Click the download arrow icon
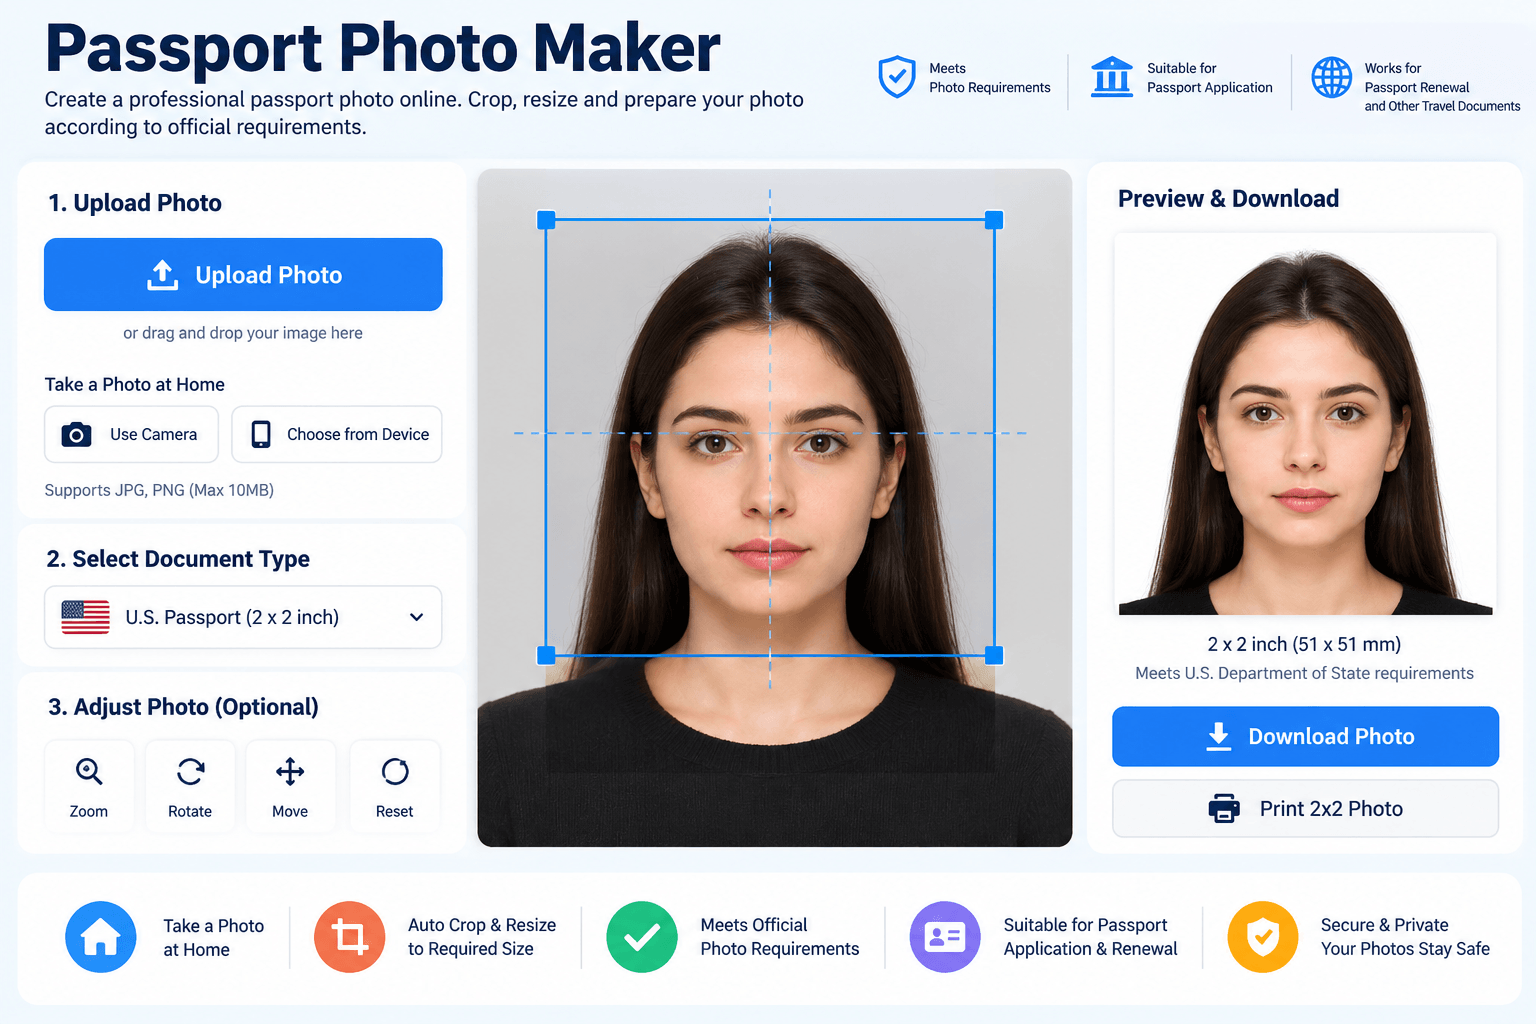The image size is (1536, 1024). tap(1219, 737)
